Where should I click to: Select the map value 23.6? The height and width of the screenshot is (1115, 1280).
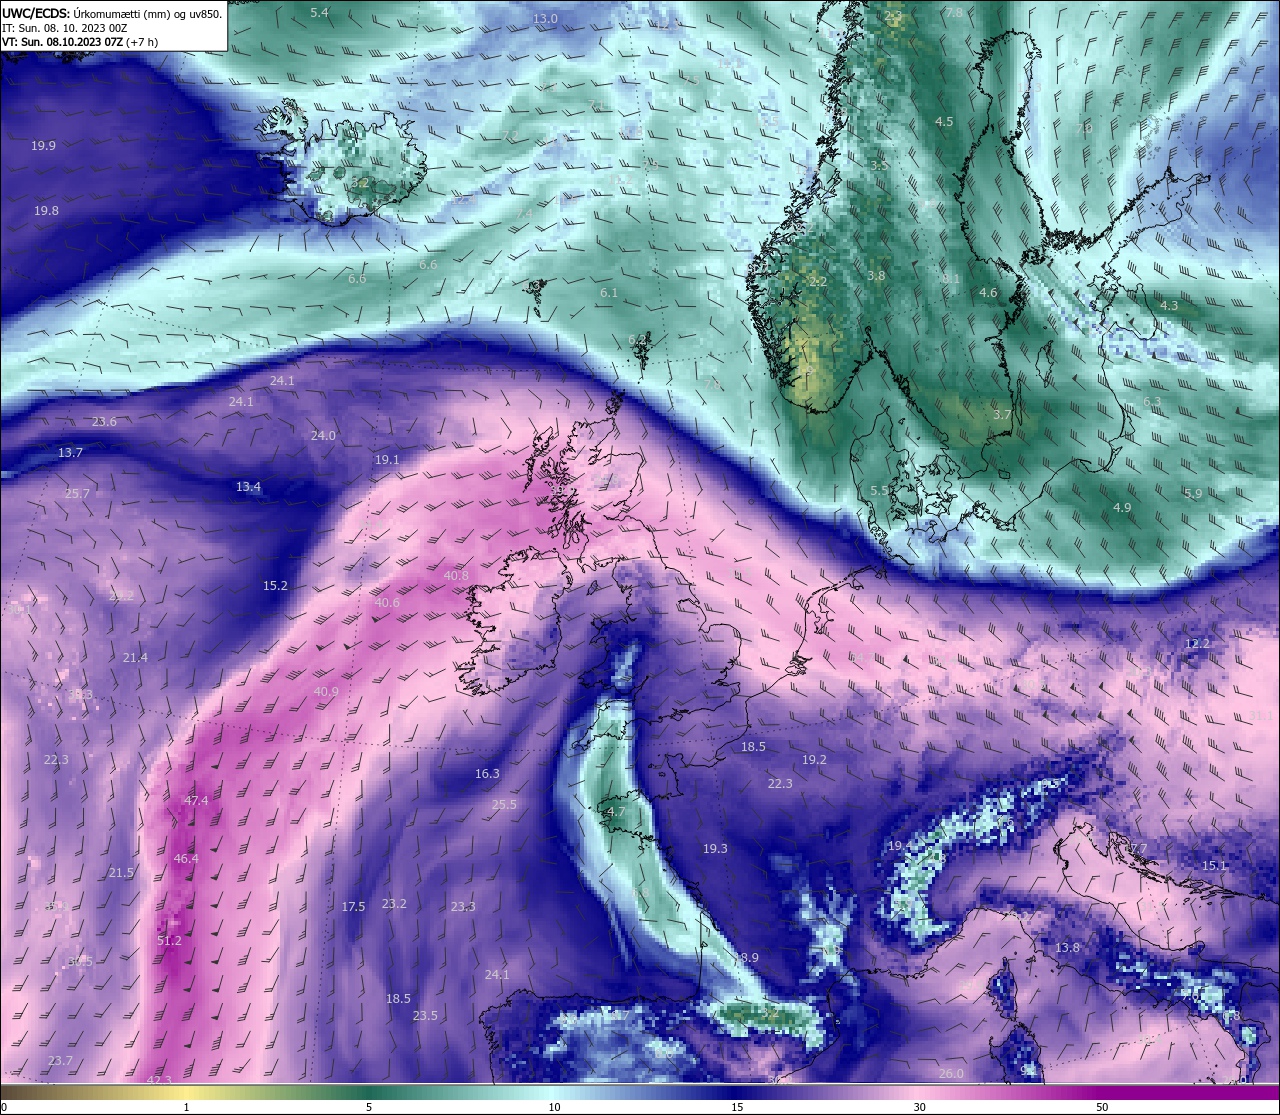(x=104, y=421)
